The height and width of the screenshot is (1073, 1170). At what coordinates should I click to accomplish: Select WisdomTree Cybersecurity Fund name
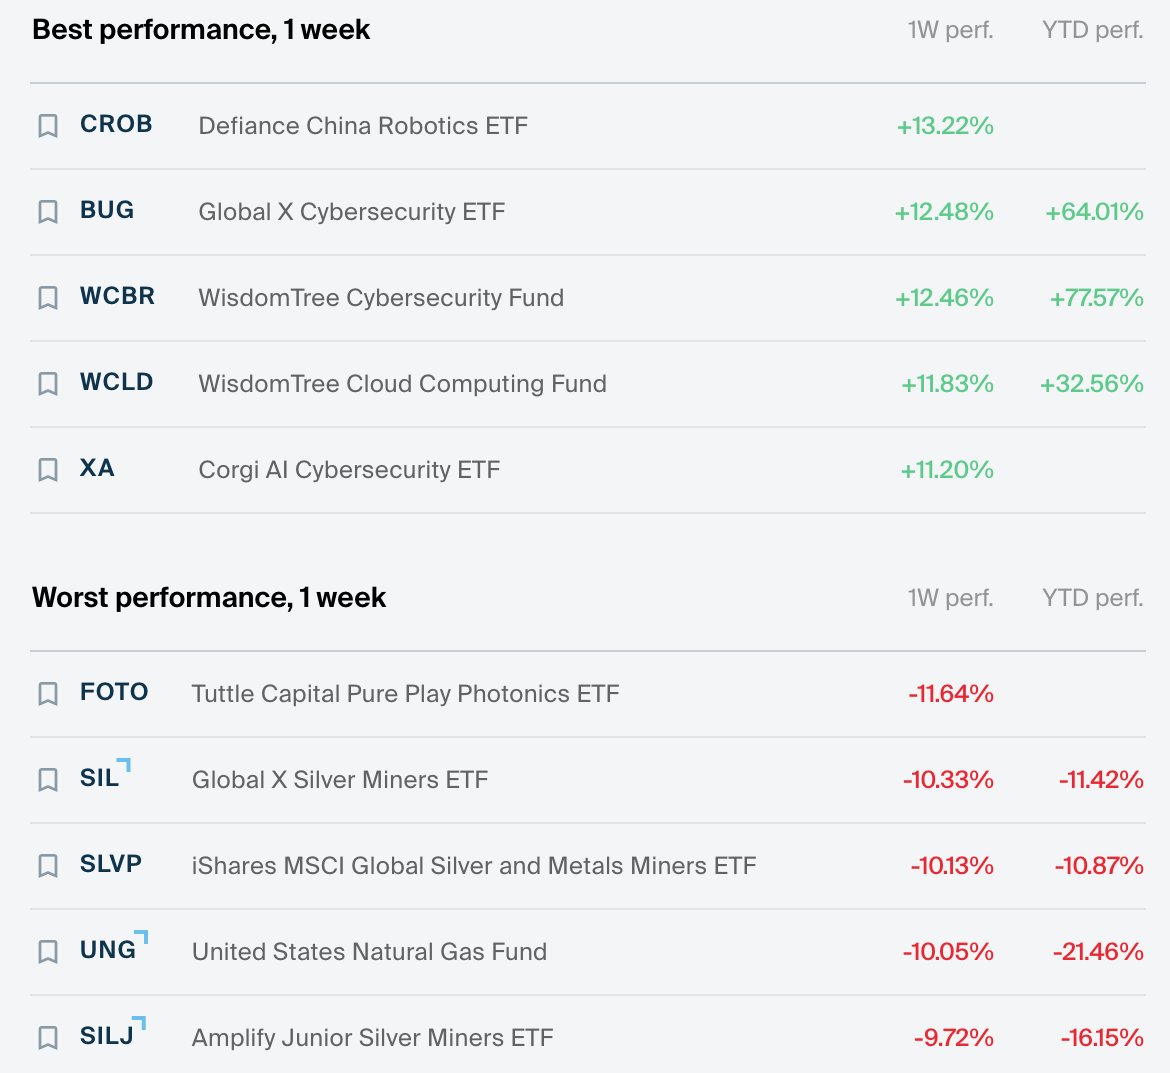381,298
